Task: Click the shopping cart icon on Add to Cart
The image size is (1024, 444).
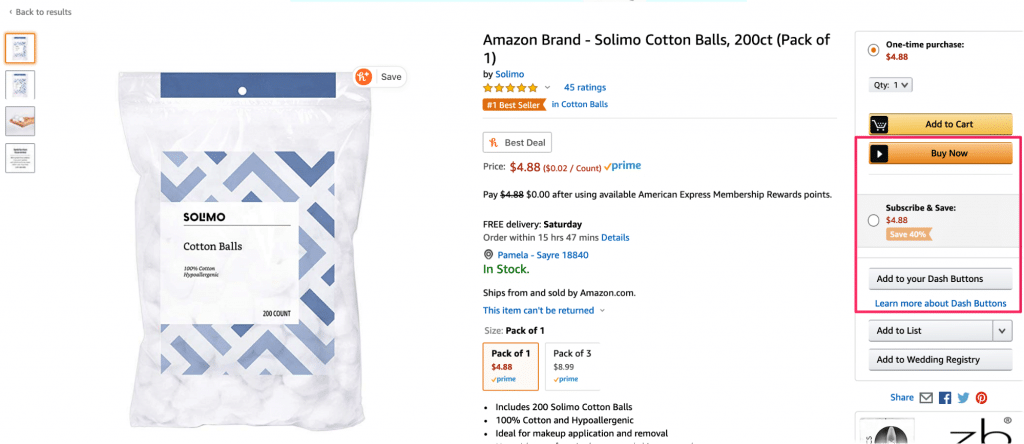Action: point(880,125)
